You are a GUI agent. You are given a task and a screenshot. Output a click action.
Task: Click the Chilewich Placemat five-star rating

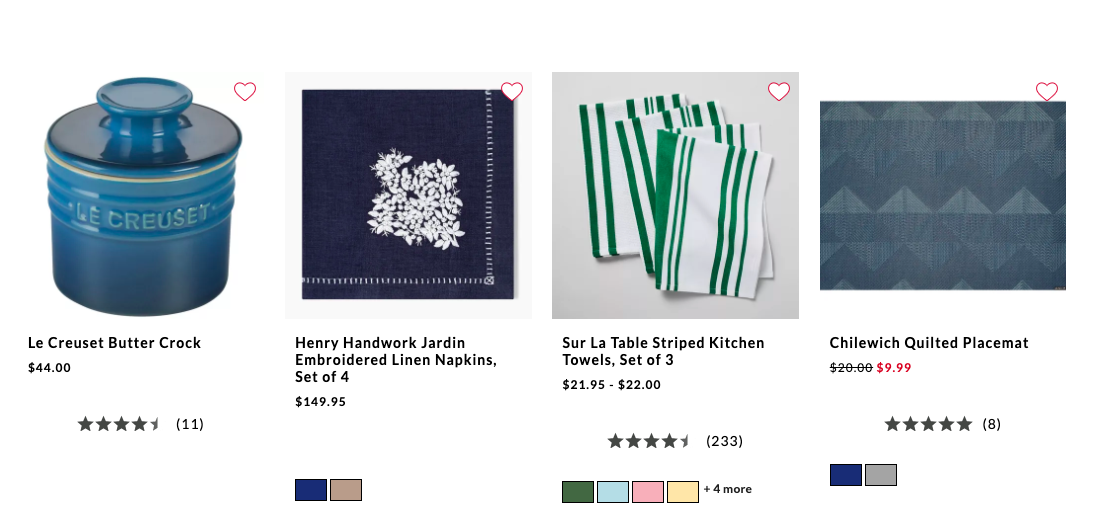coord(928,424)
